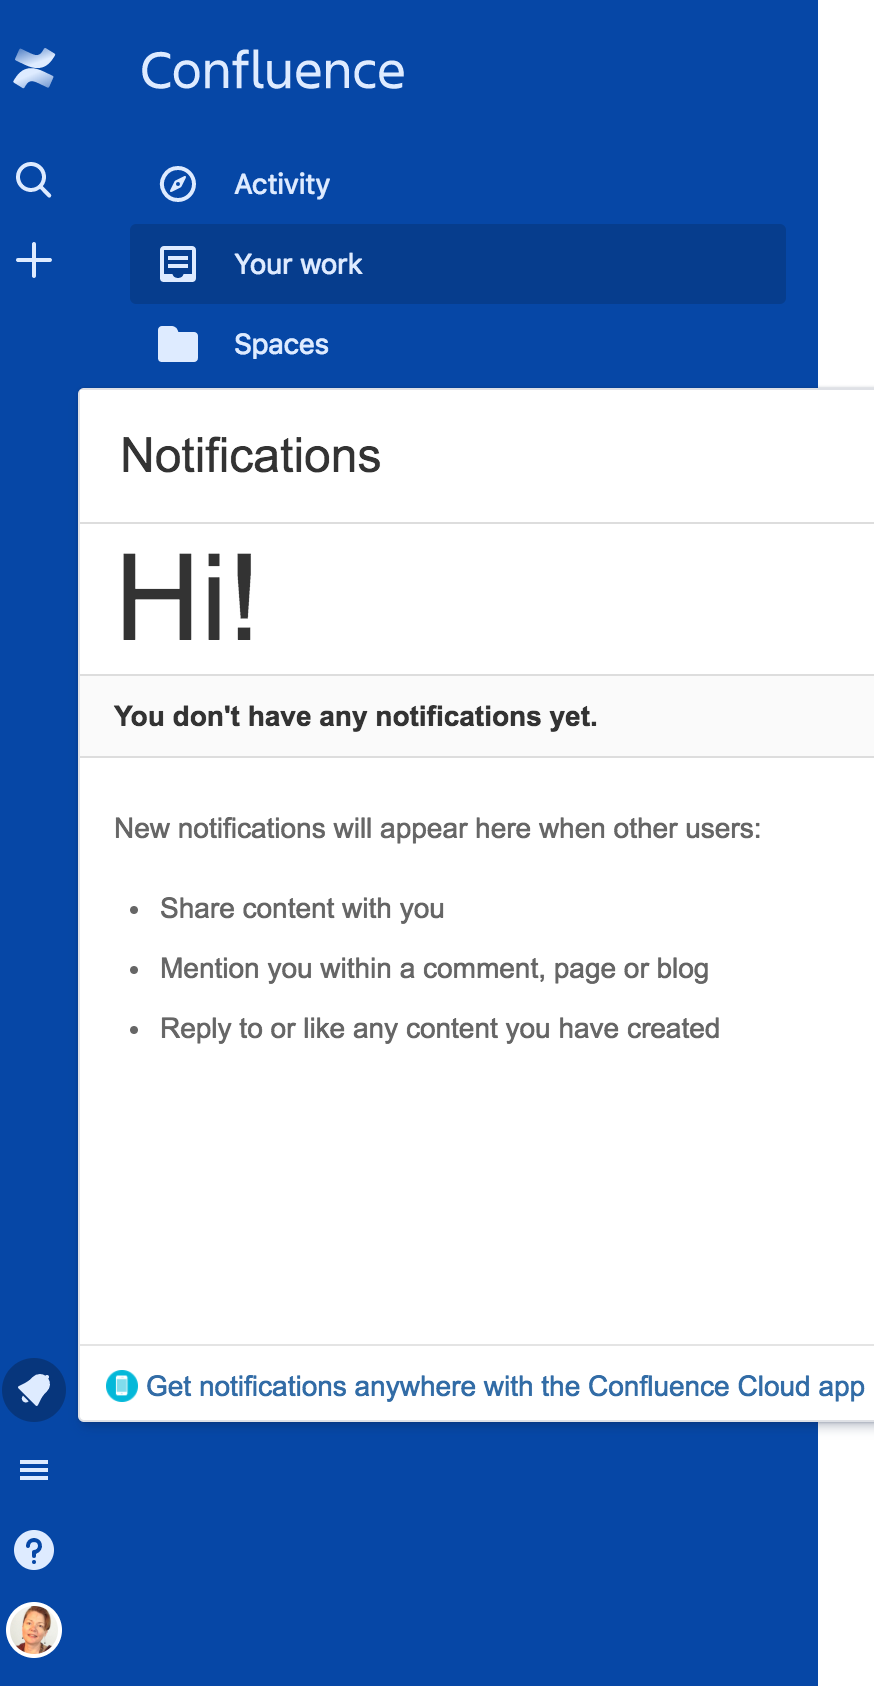Click the Notifications panel heading

[x=251, y=456]
